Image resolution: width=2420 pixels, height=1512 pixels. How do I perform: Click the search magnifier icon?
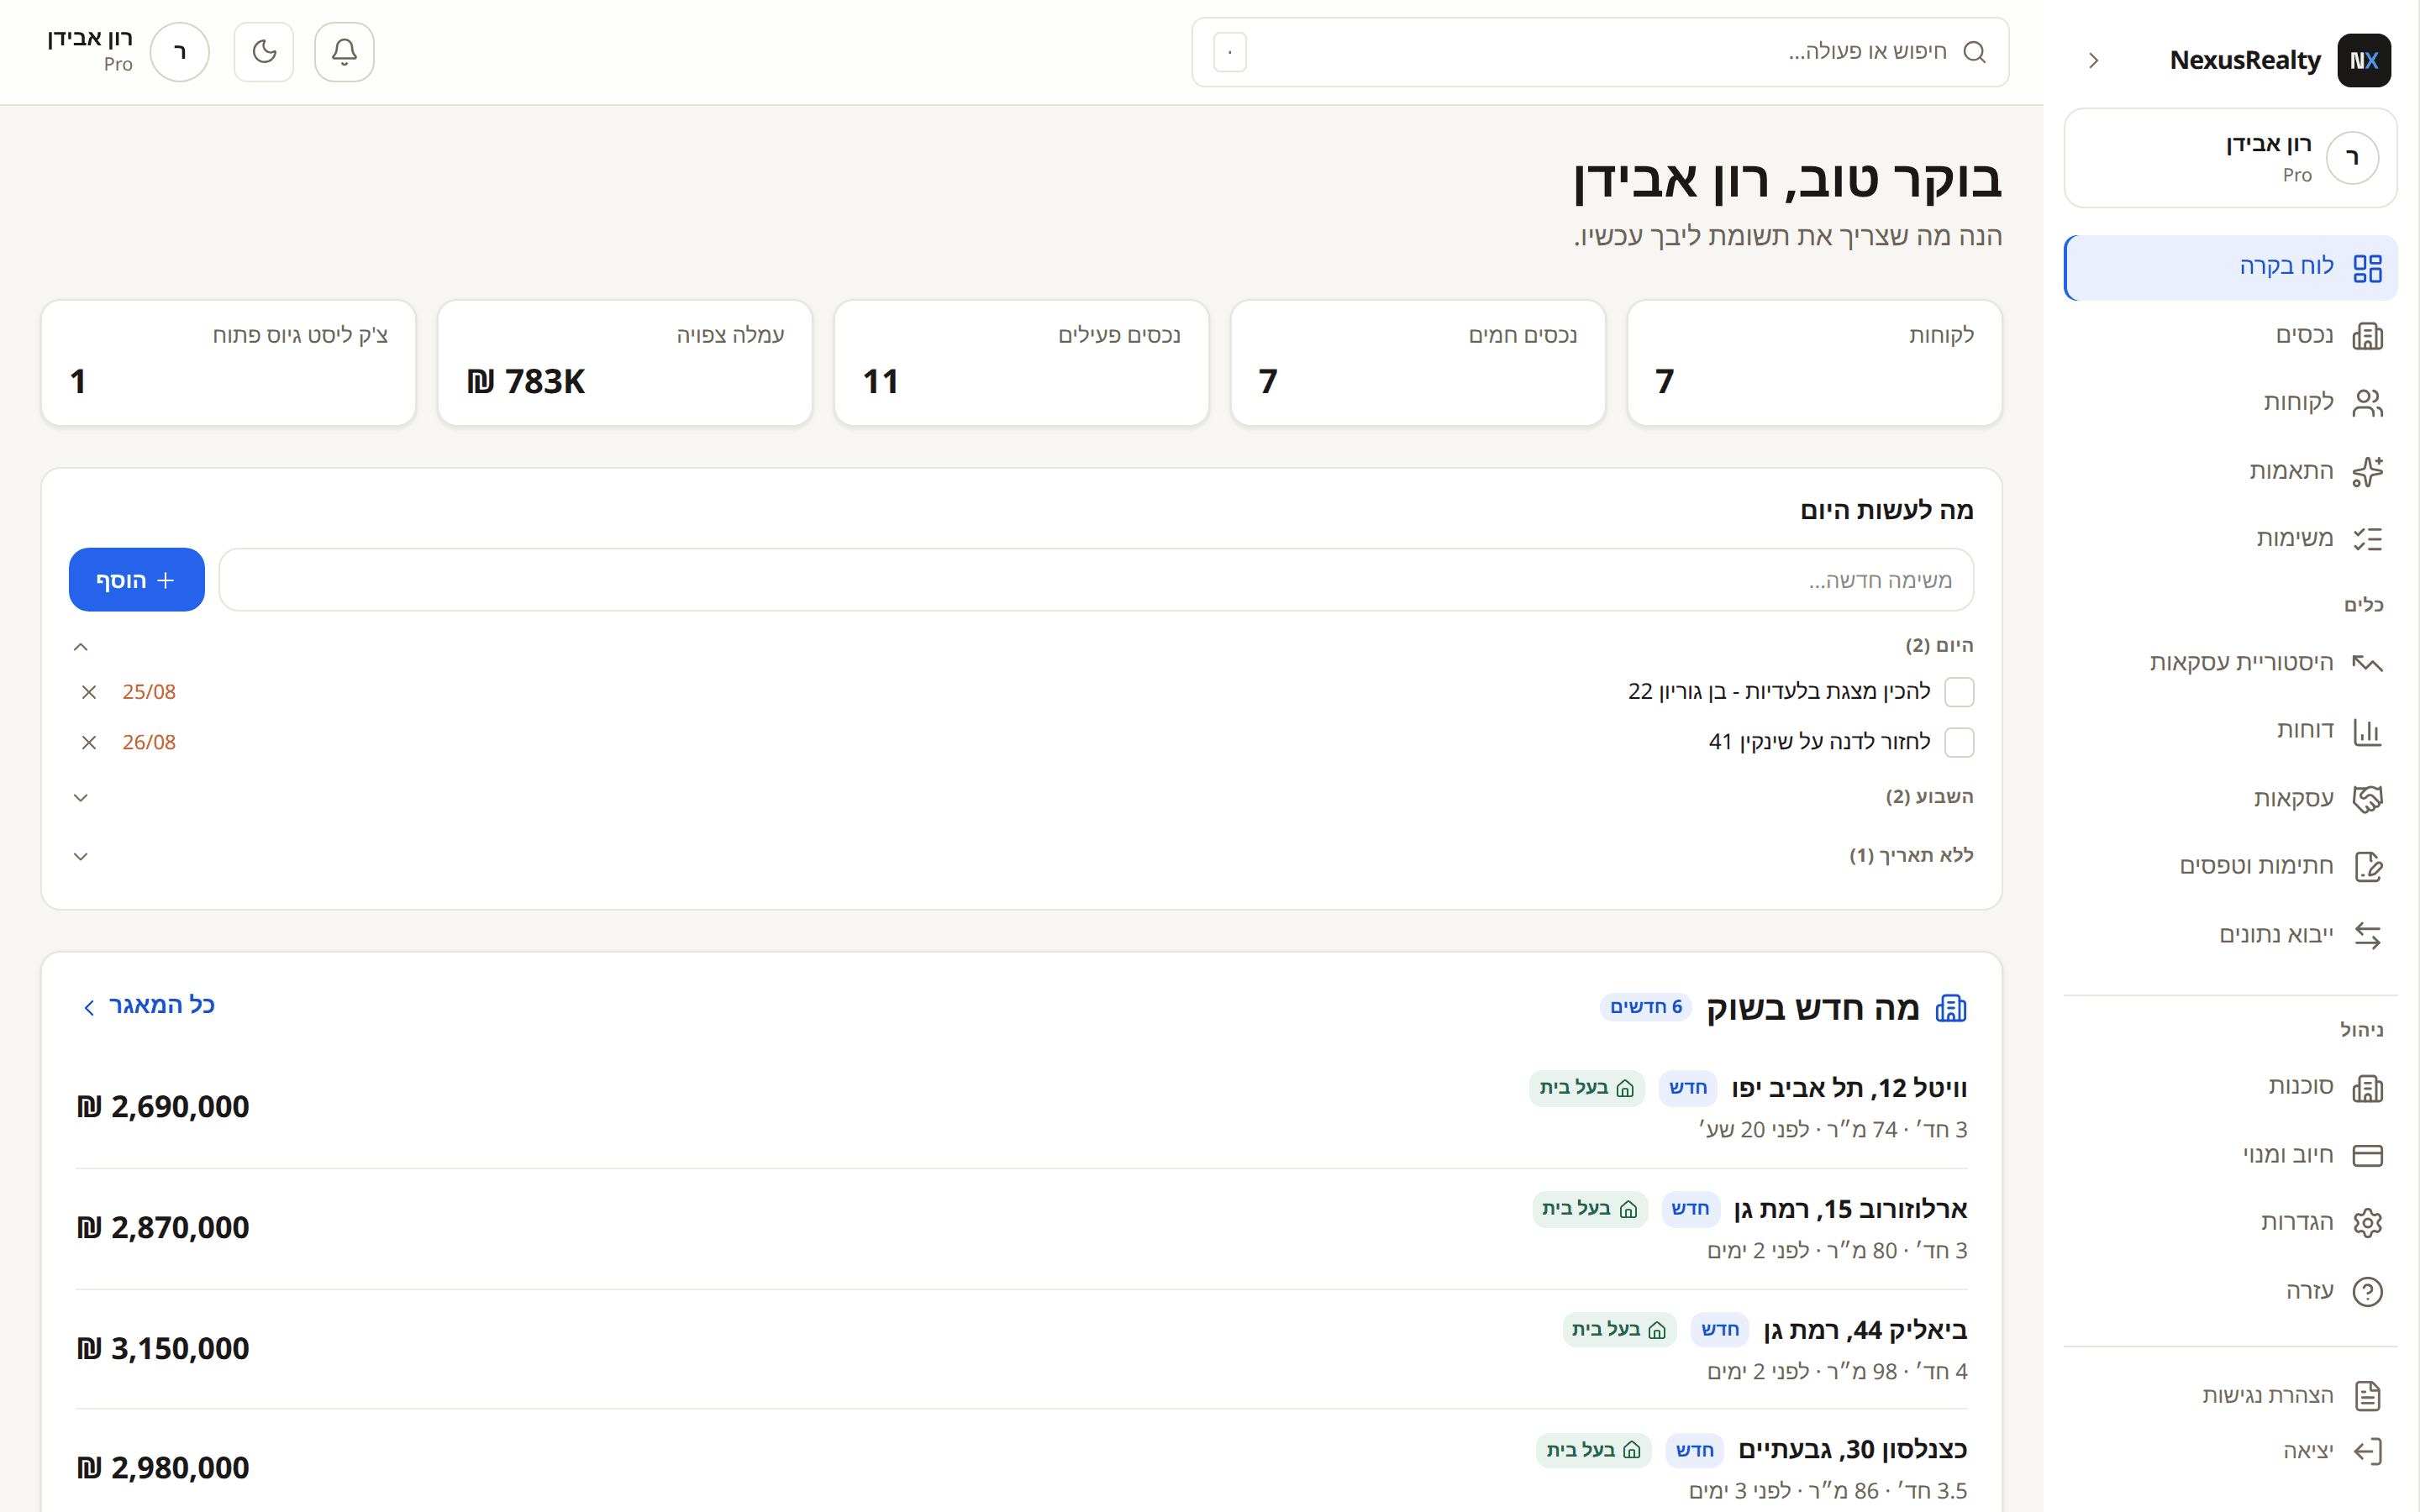[x=1974, y=52]
